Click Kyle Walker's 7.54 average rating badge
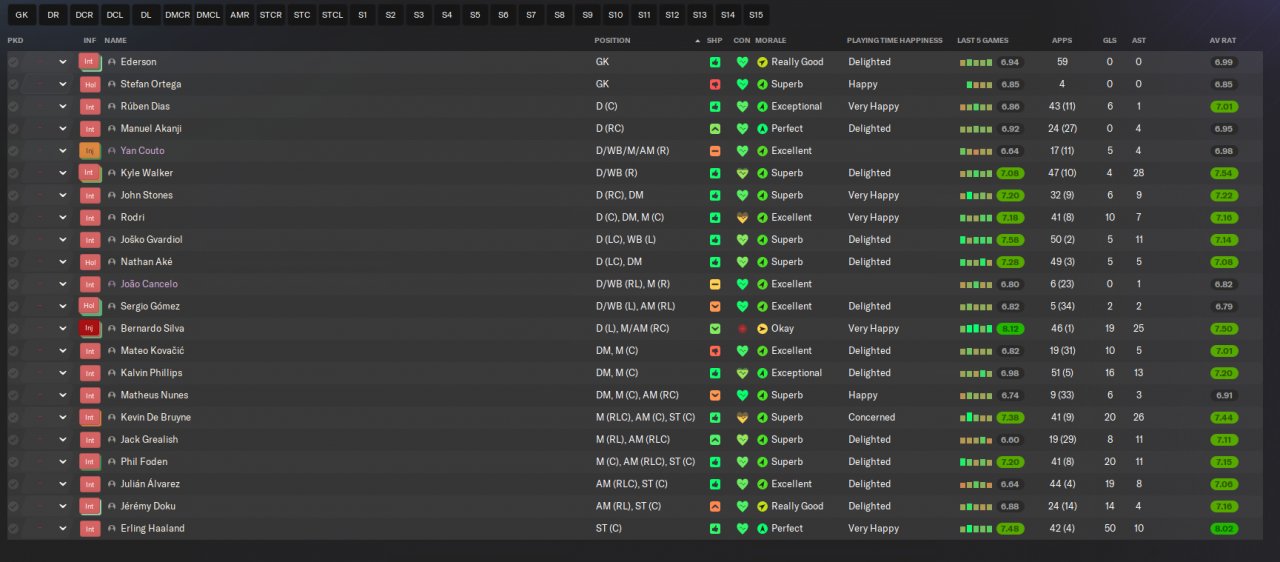 [x=1224, y=173]
